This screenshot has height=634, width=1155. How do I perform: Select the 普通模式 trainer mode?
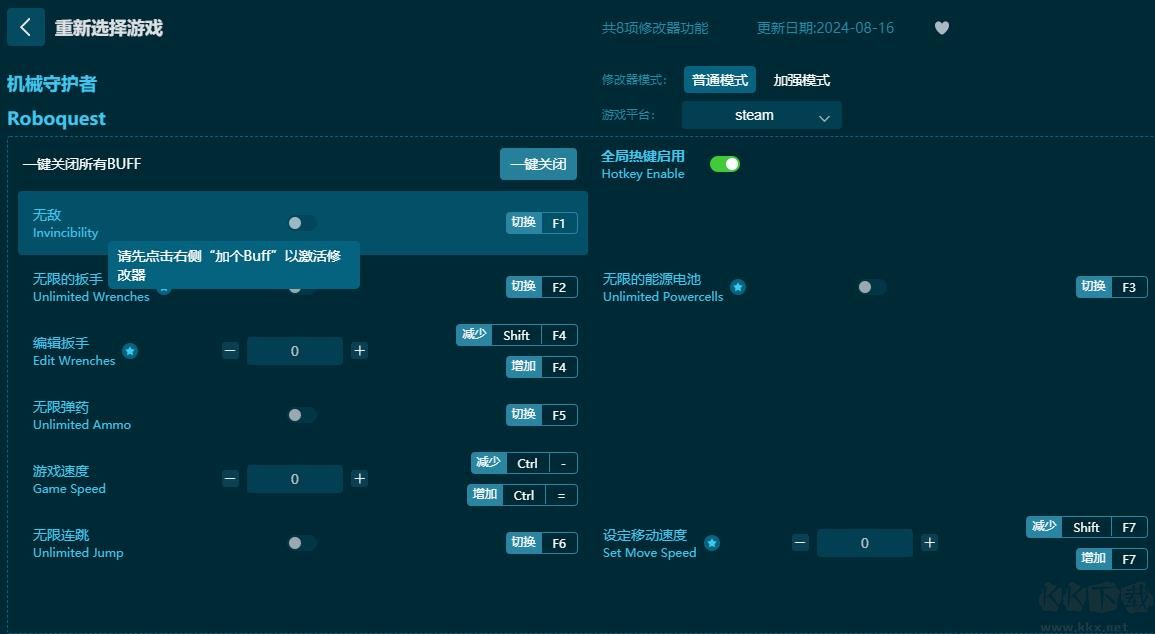click(x=719, y=79)
